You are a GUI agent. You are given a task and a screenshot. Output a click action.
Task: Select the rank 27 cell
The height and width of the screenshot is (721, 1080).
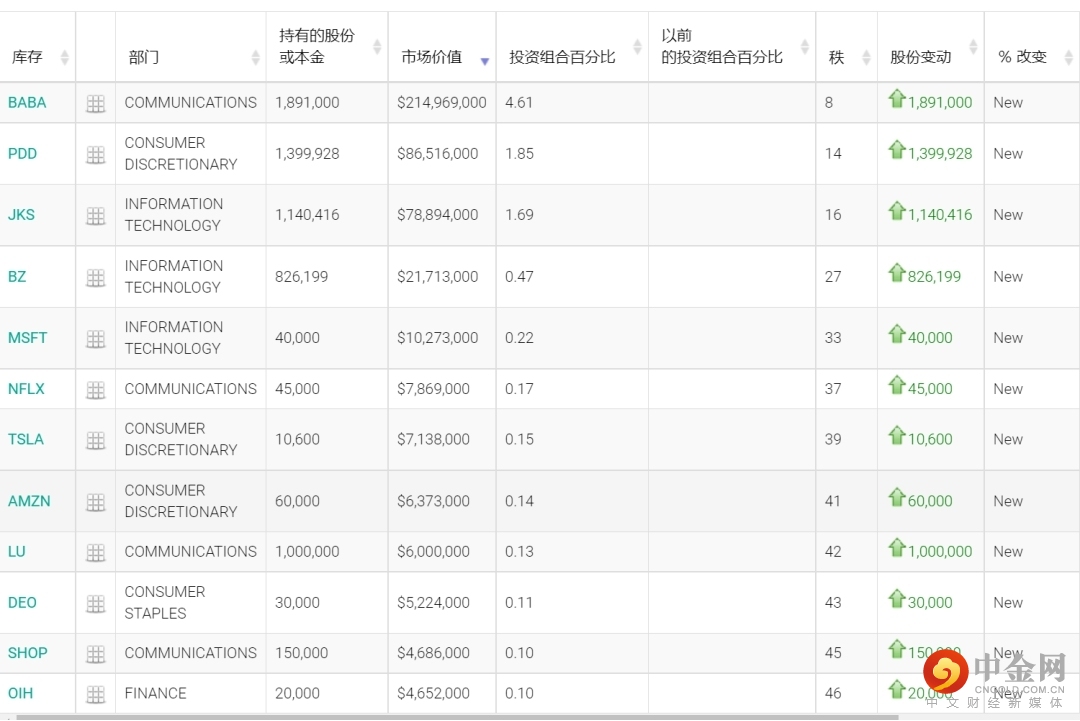pos(847,277)
